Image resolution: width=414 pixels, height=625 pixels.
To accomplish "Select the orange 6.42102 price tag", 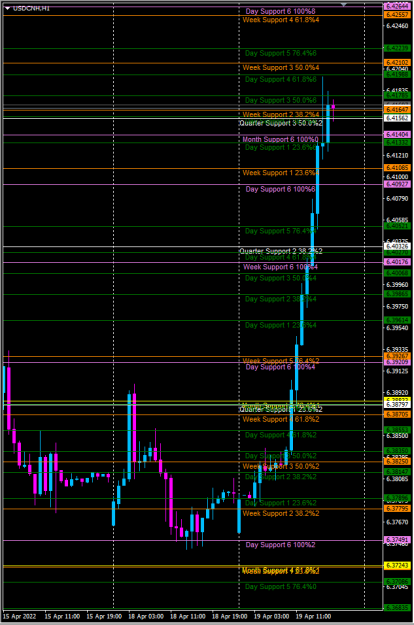I will [397, 63].
